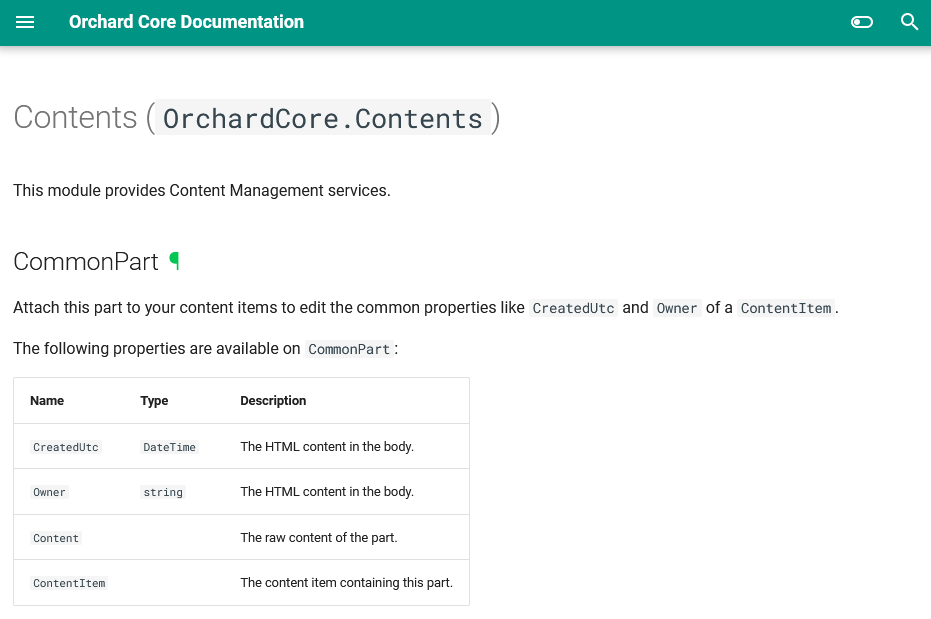
Task: Click the OrchardCore.Contents code in the title
Action: pyautogui.click(x=323, y=118)
